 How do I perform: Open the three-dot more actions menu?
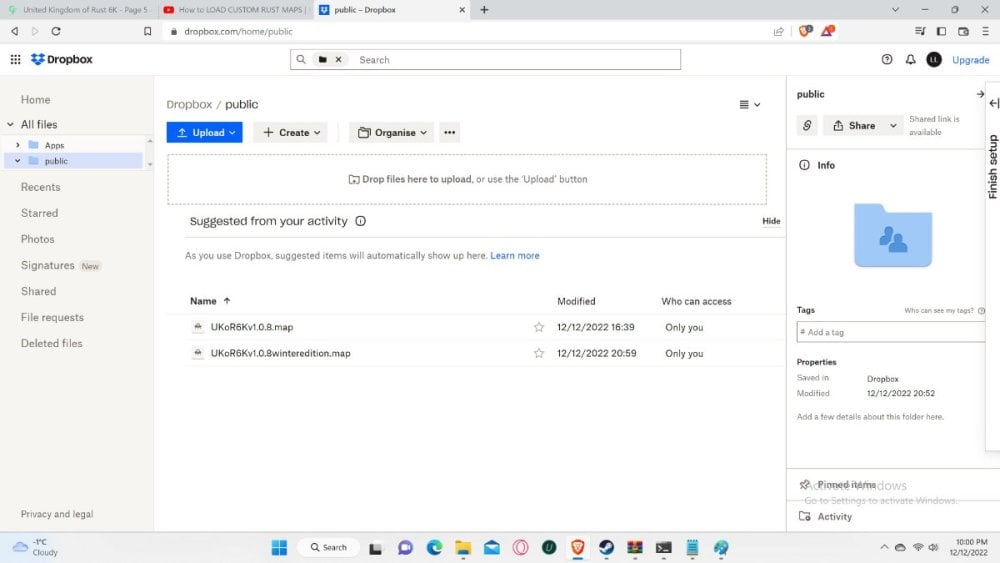tap(449, 132)
